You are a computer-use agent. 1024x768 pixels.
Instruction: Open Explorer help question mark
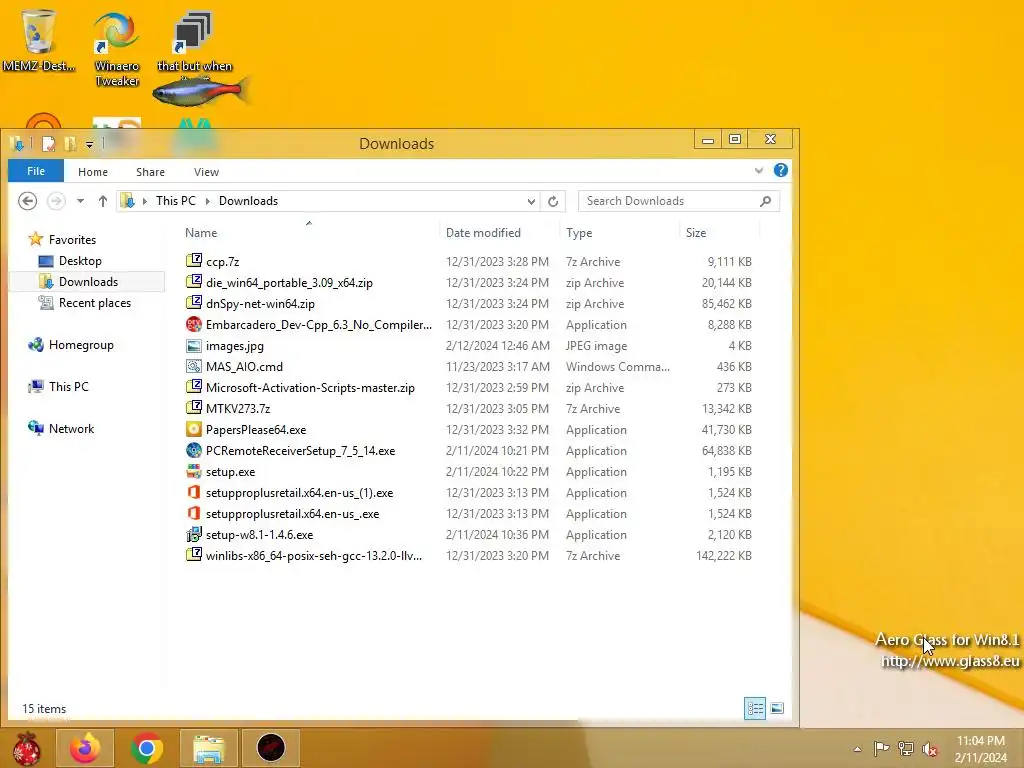[780, 170]
